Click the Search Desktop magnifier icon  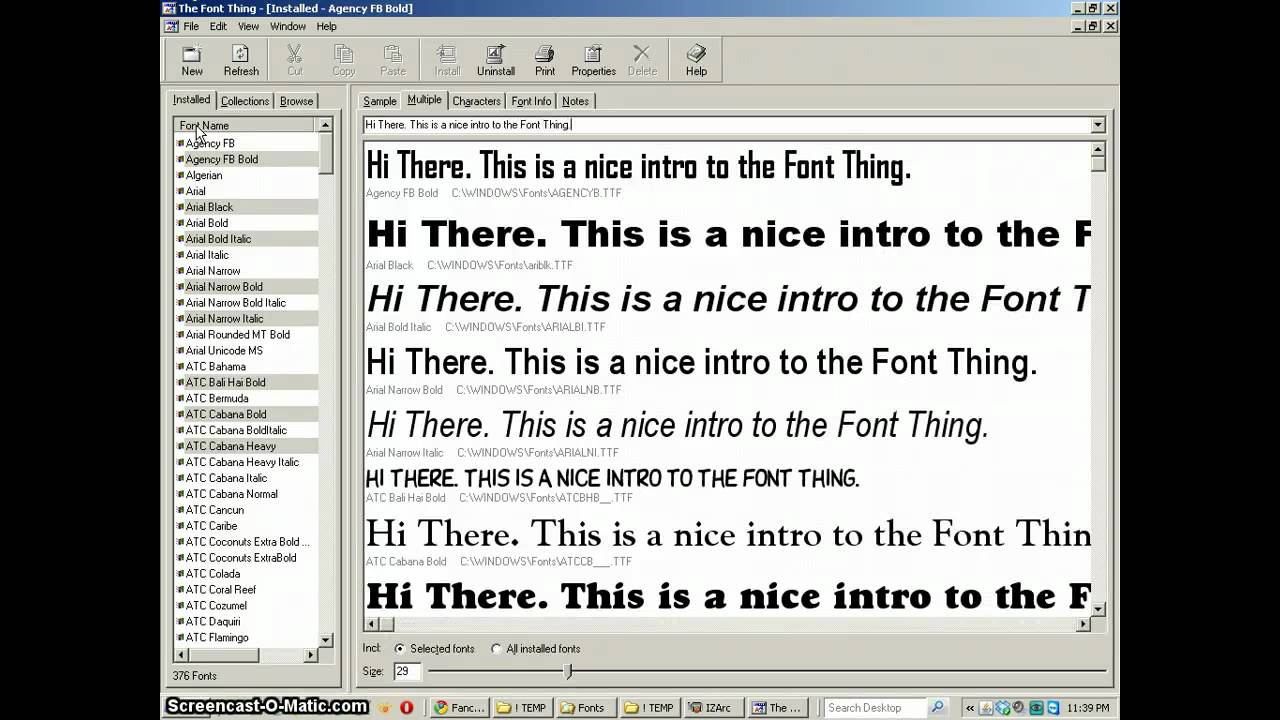click(937, 707)
